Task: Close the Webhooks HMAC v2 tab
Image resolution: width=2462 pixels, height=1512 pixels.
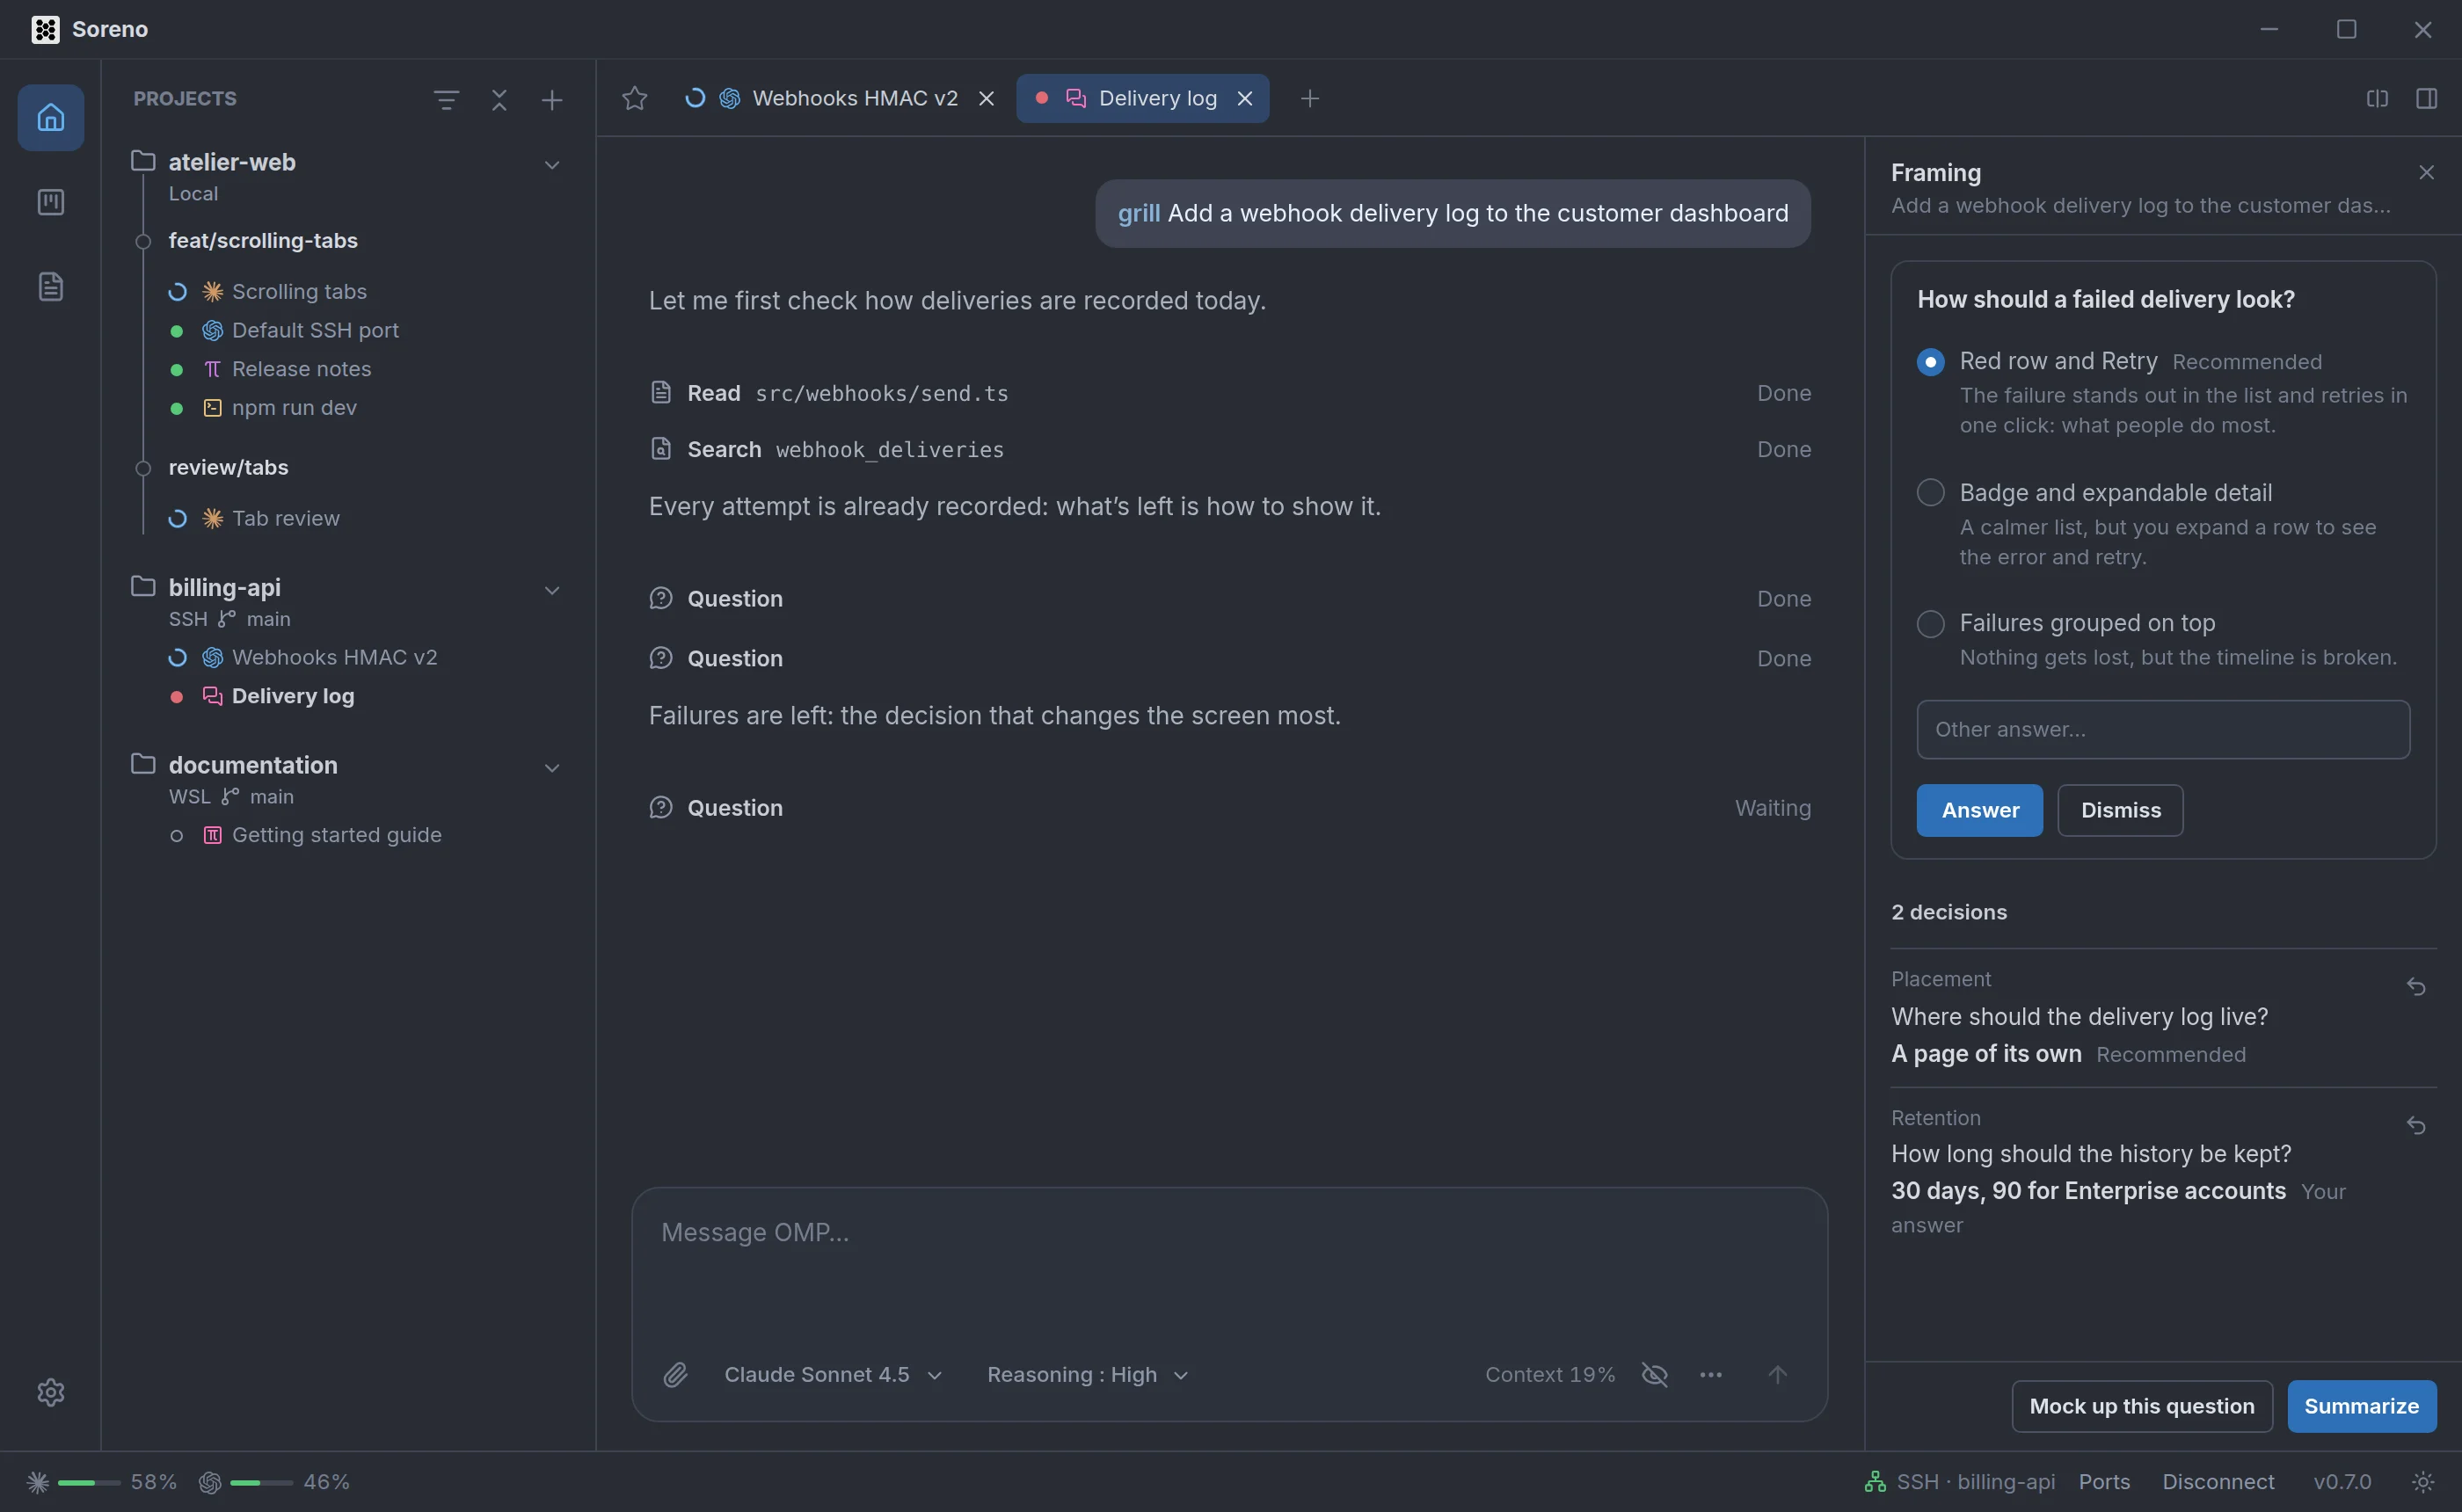Action: click(x=986, y=98)
